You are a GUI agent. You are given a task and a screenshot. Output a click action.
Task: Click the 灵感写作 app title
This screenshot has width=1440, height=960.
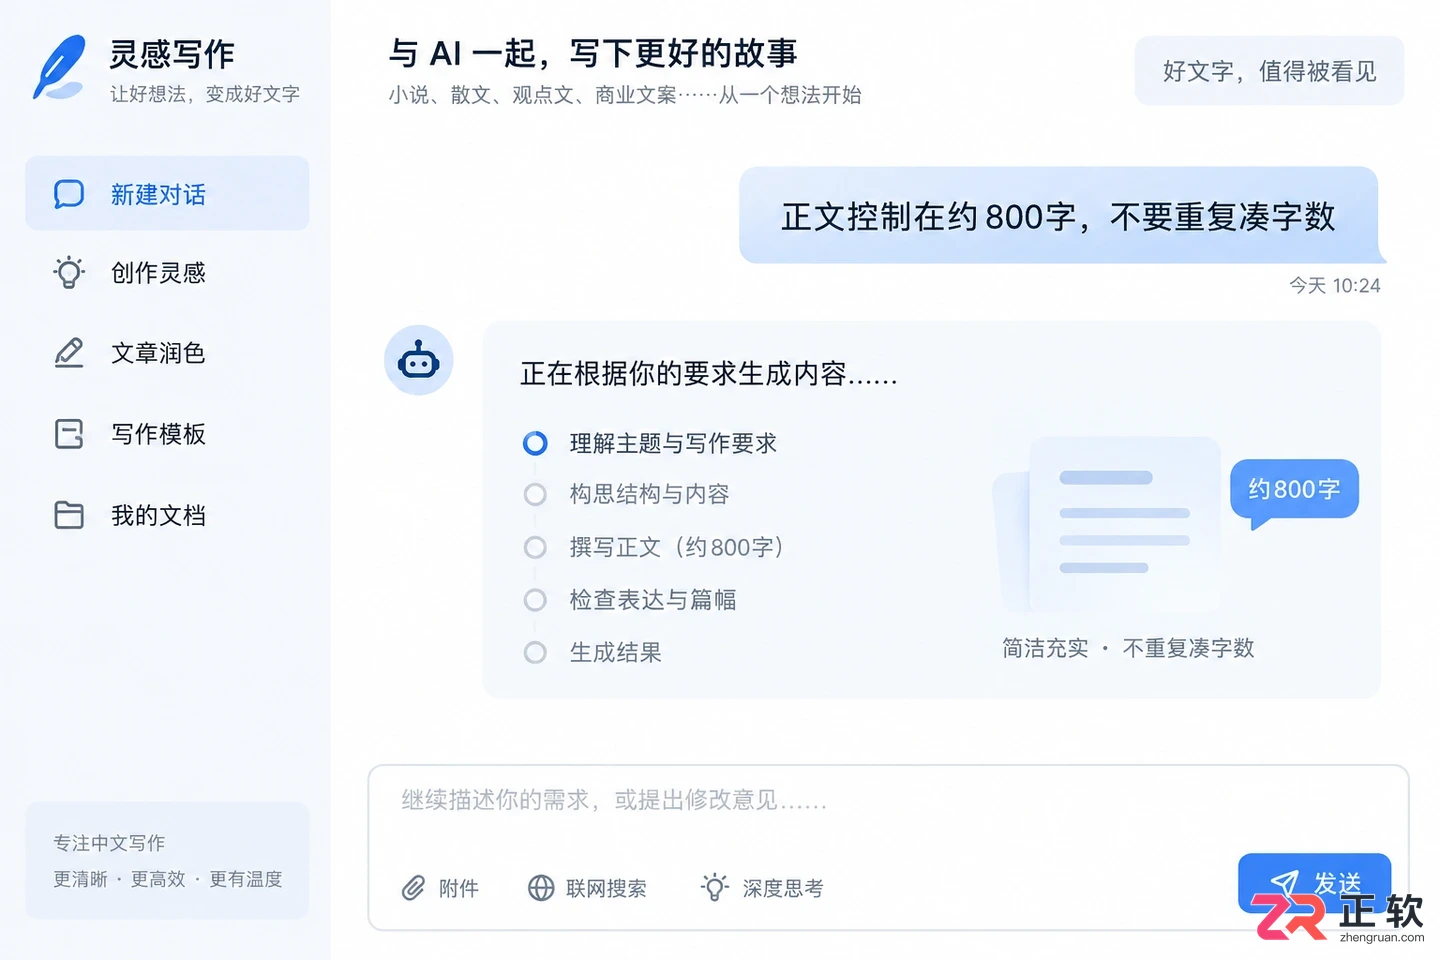pos(172,54)
